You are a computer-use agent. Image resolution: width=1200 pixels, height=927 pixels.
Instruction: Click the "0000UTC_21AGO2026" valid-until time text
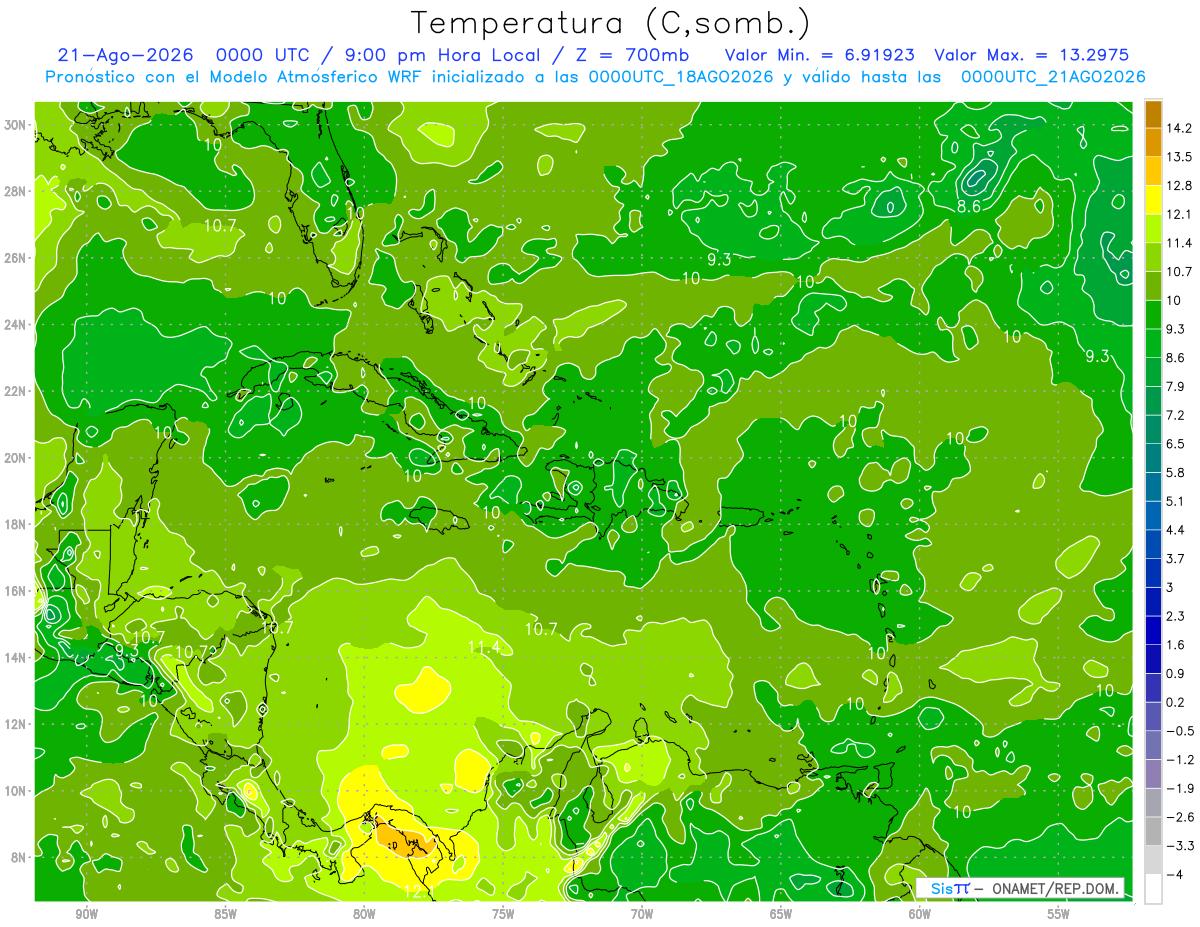pos(1052,77)
